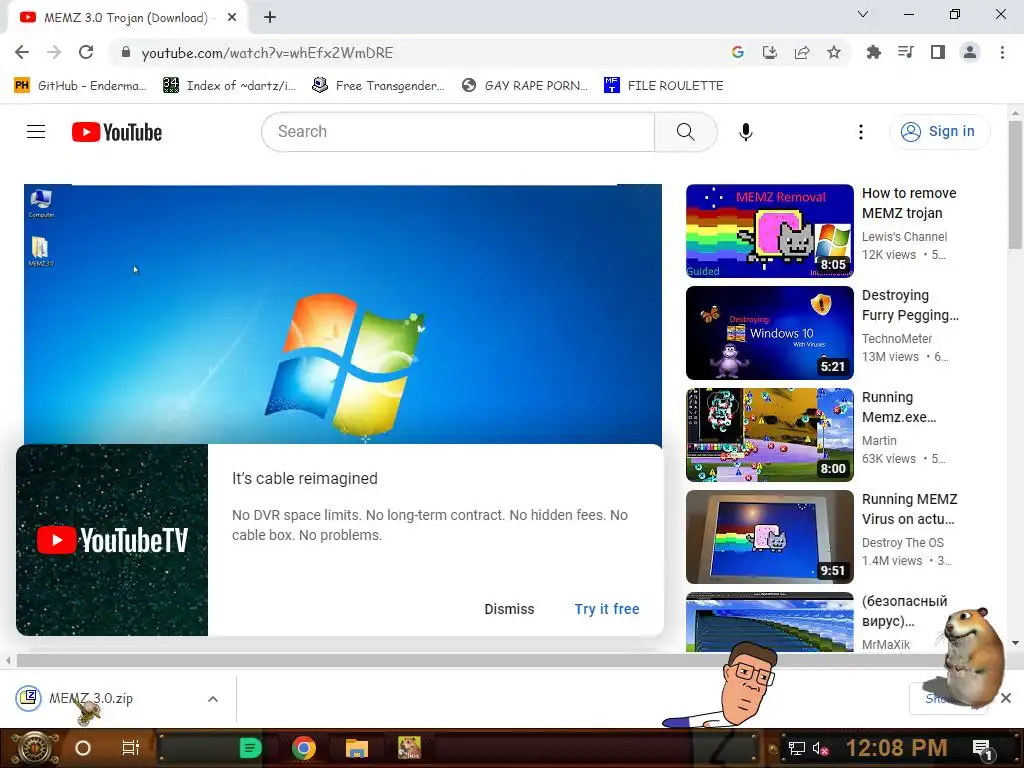Click the install app icon in address bar
The width and height of the screenshot is (1024, 768).
coord(770,52)
